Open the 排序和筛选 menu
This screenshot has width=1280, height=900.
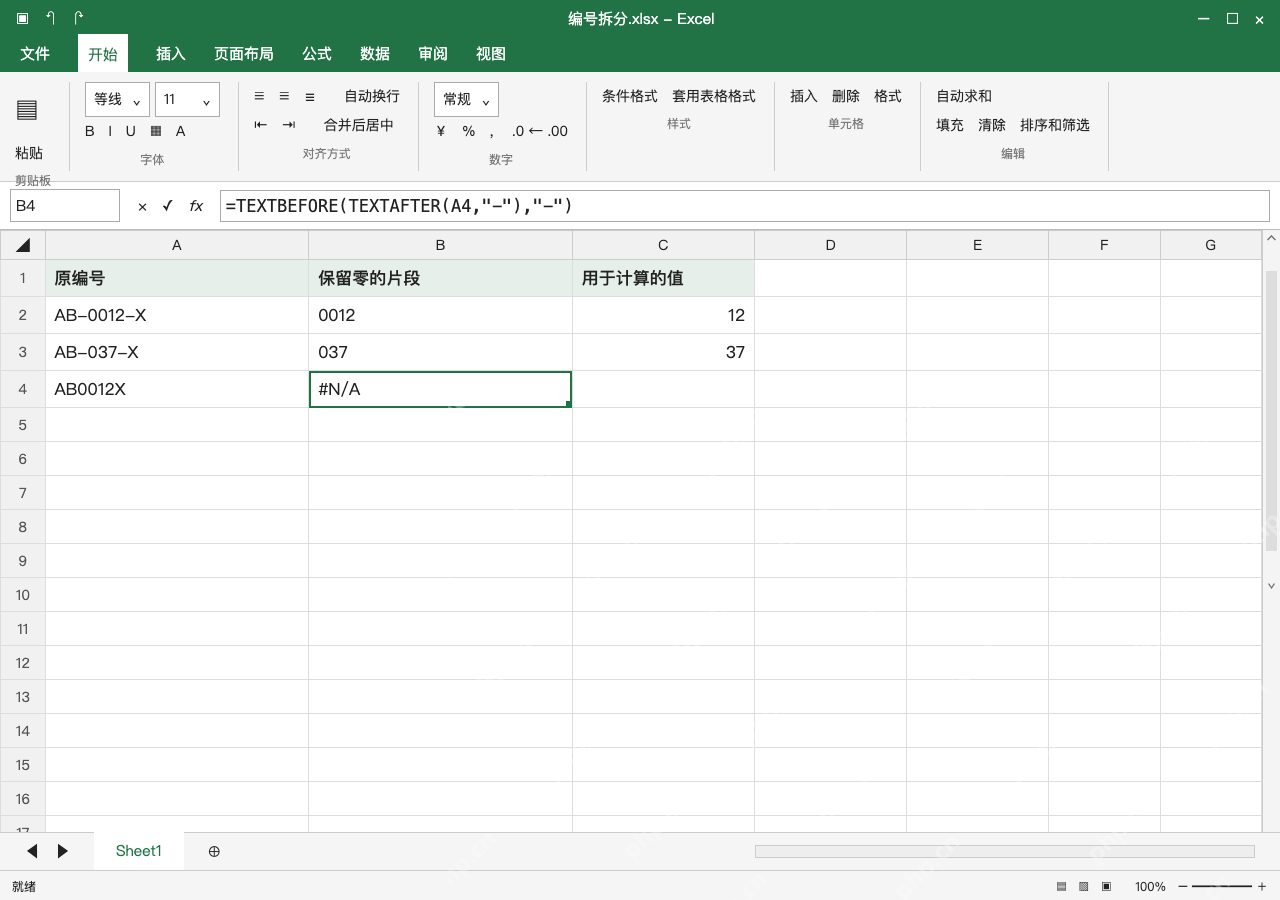pyautogui.click(x=1055, y=125)
